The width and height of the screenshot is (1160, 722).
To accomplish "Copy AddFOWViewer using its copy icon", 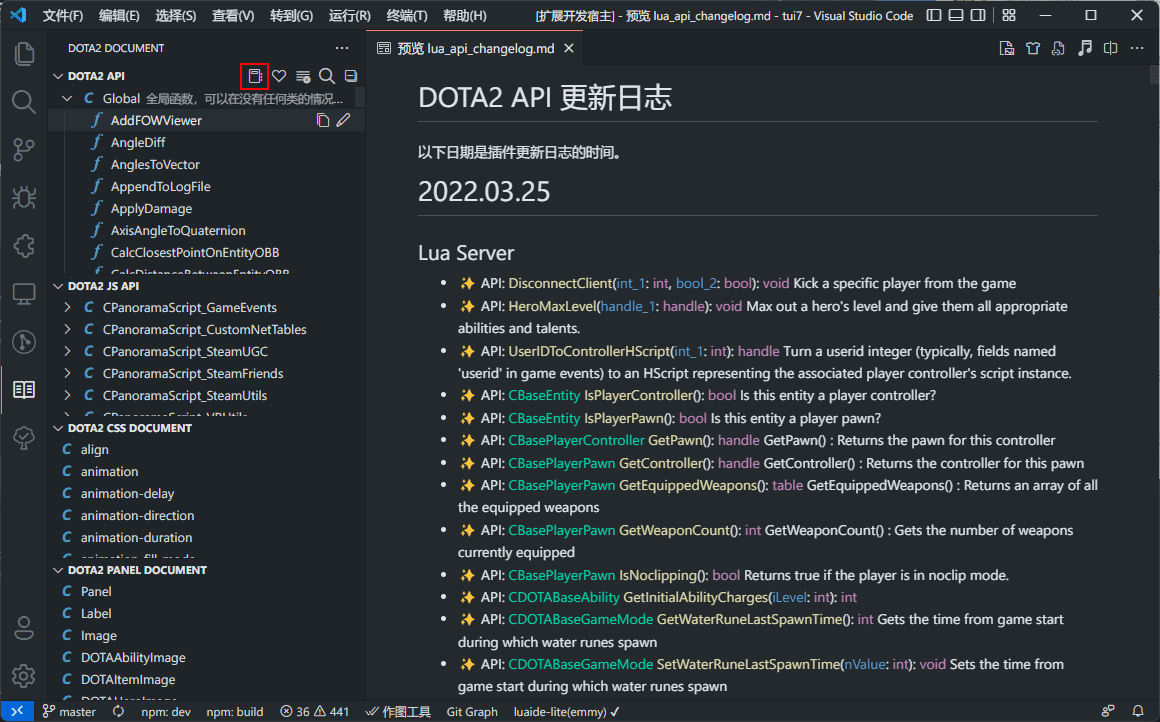I will 323,121.
